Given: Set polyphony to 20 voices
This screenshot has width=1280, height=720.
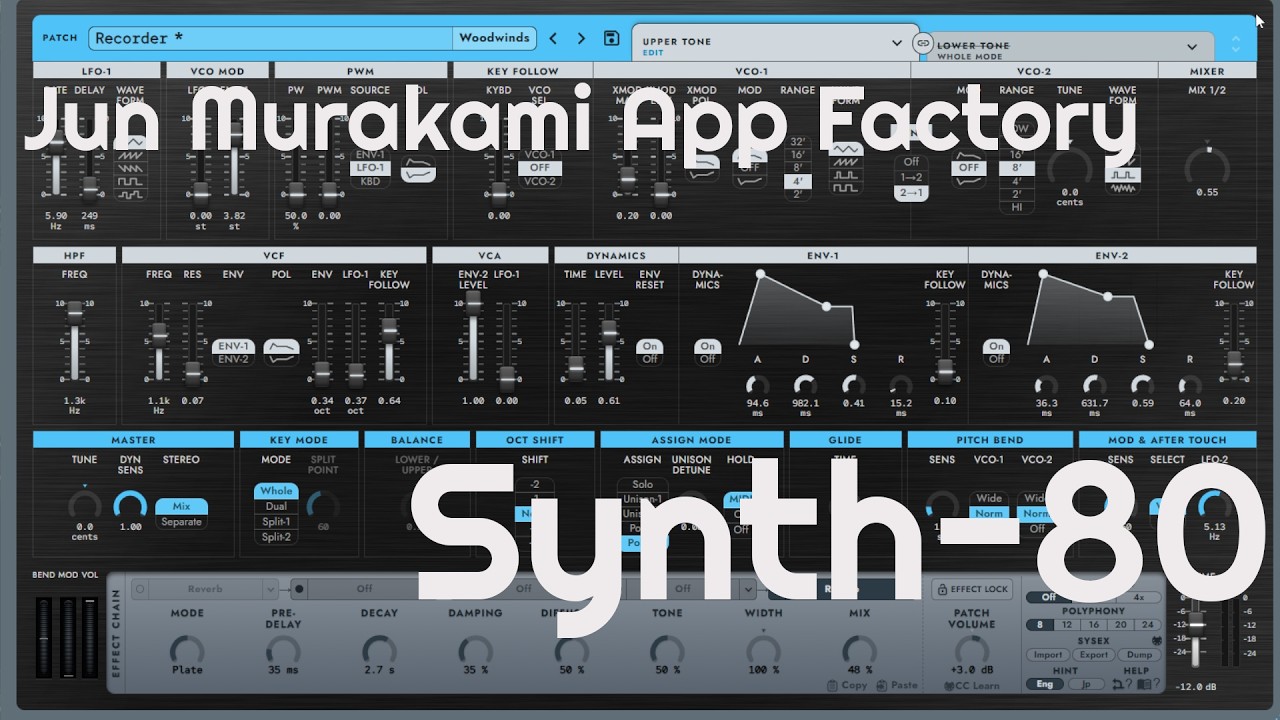Looking at the screenshot, I should [1120, 625].
